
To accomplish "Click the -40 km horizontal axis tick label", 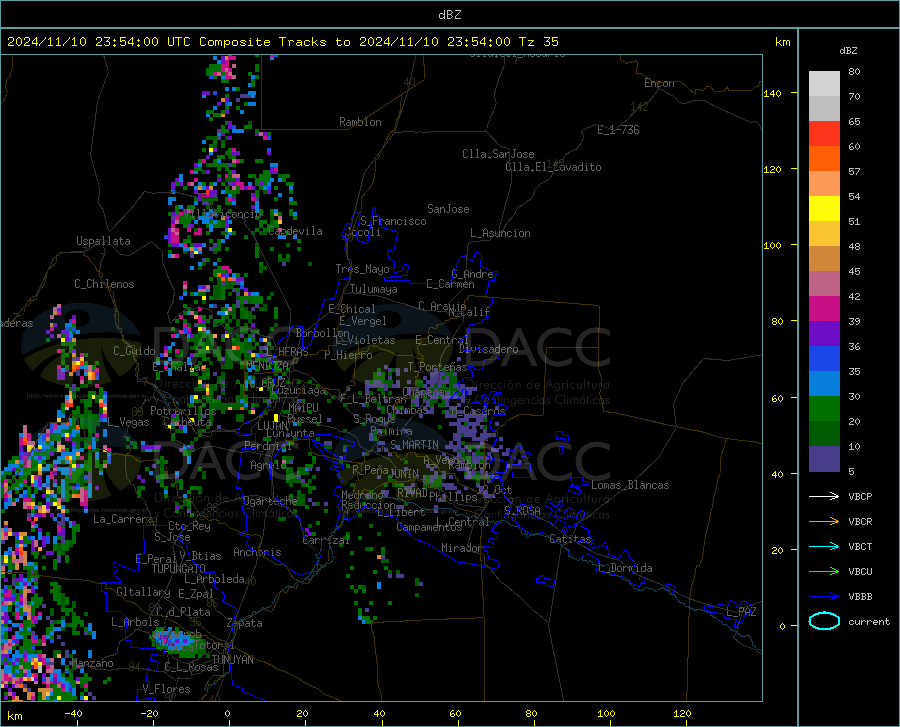I will (x=73, y=713).
